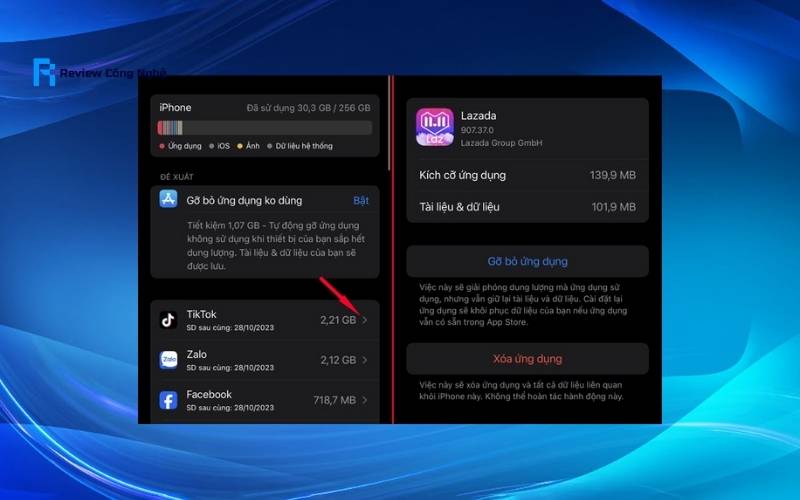Tap the Zalo app icon
Viewport: 800px width, 500px height.
pyautogui.click(x=168, y=360)
